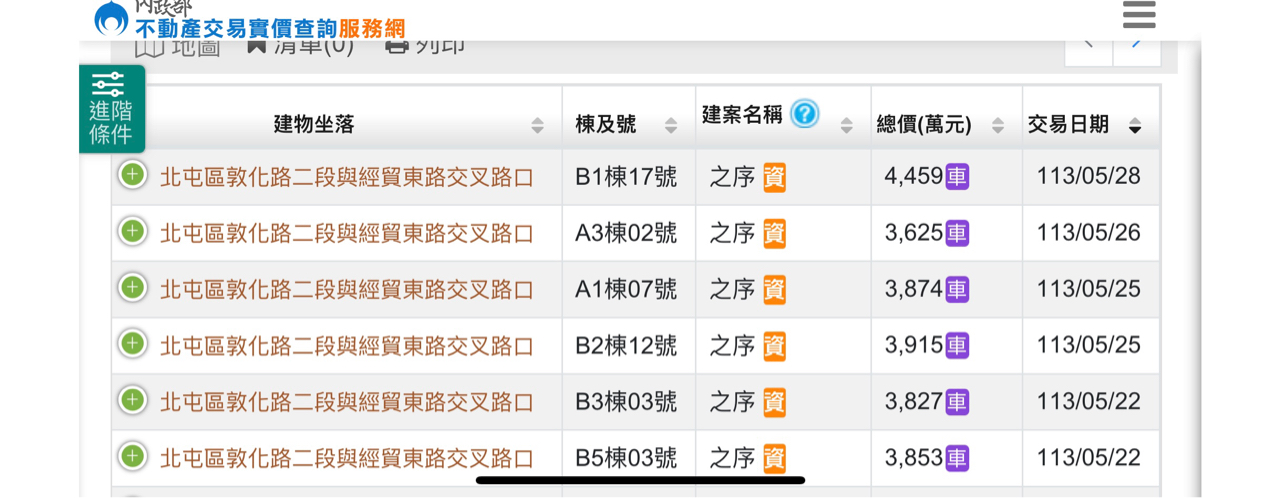Go to previous page arrow
The width and height of the screenshot is (1280, 498).
1089,46
